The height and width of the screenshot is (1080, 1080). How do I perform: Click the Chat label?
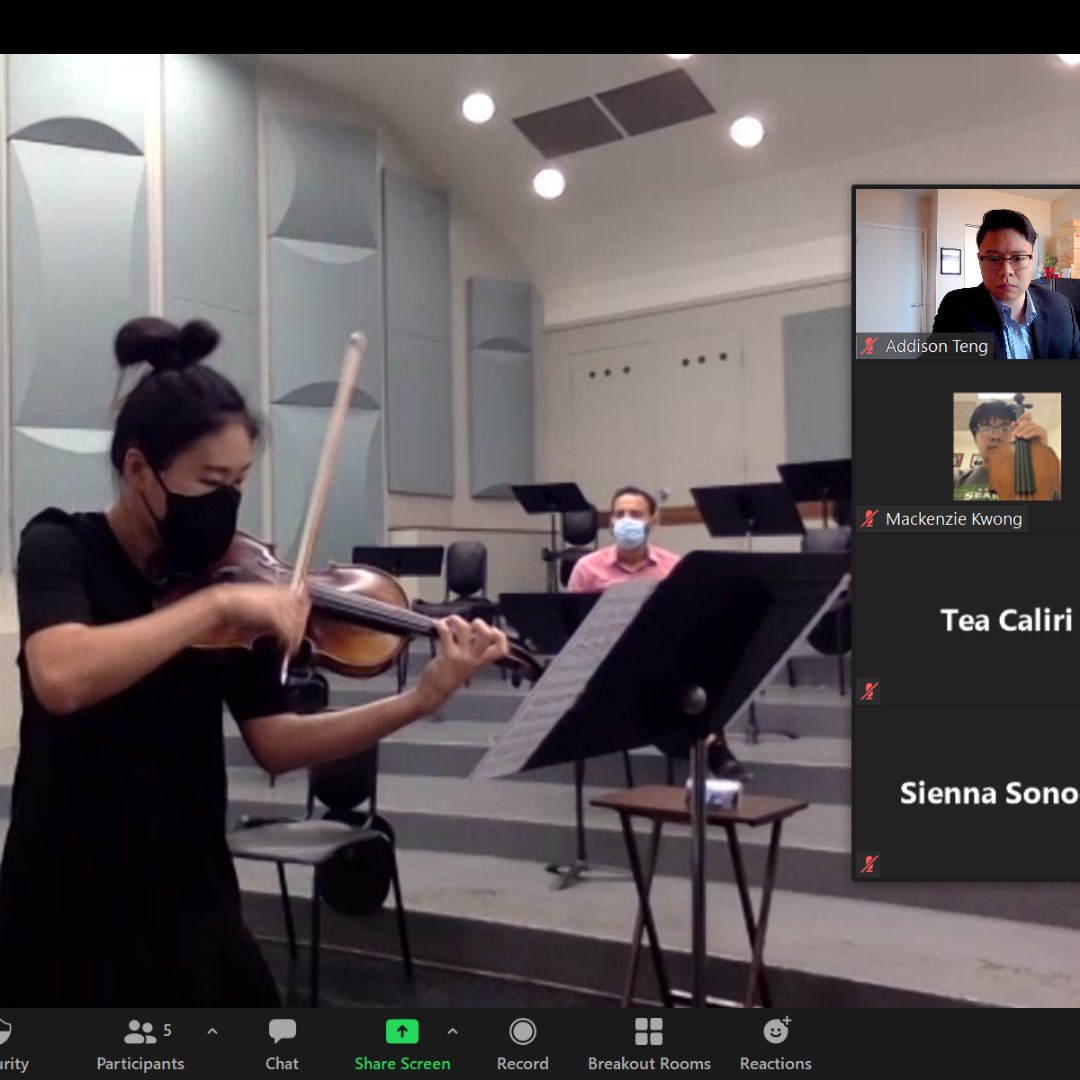click(282, 1063)
